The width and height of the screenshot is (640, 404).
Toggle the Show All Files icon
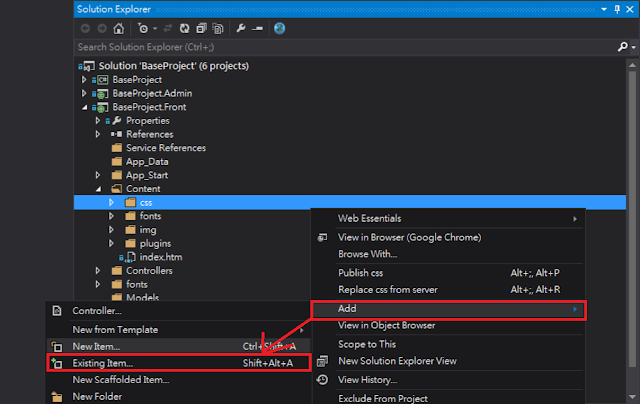click(218, 29)
